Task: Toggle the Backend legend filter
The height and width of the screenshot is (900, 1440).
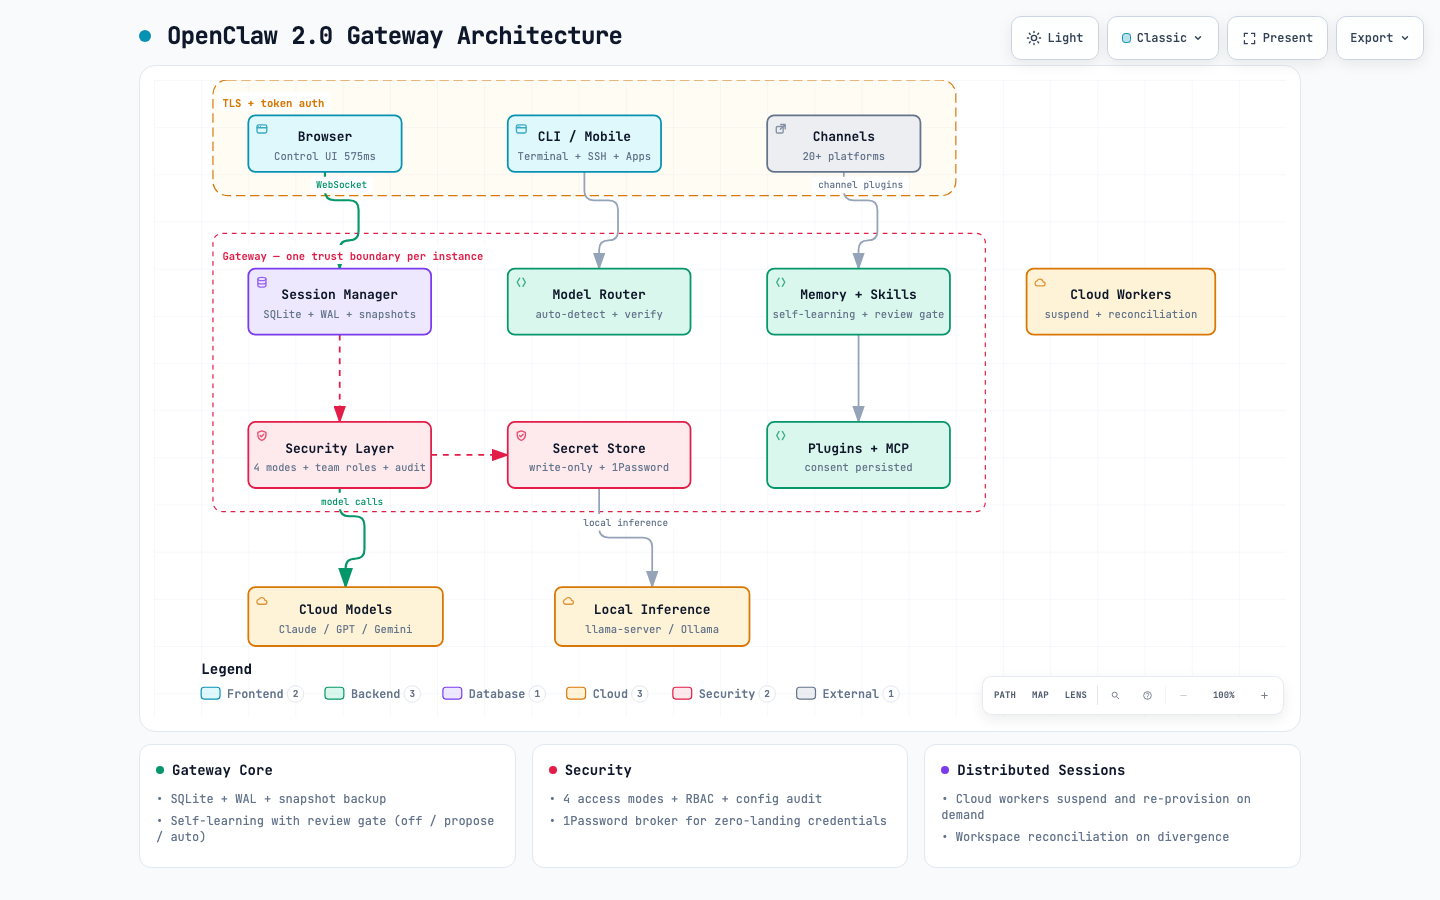Action: click(x=372, y=694)
